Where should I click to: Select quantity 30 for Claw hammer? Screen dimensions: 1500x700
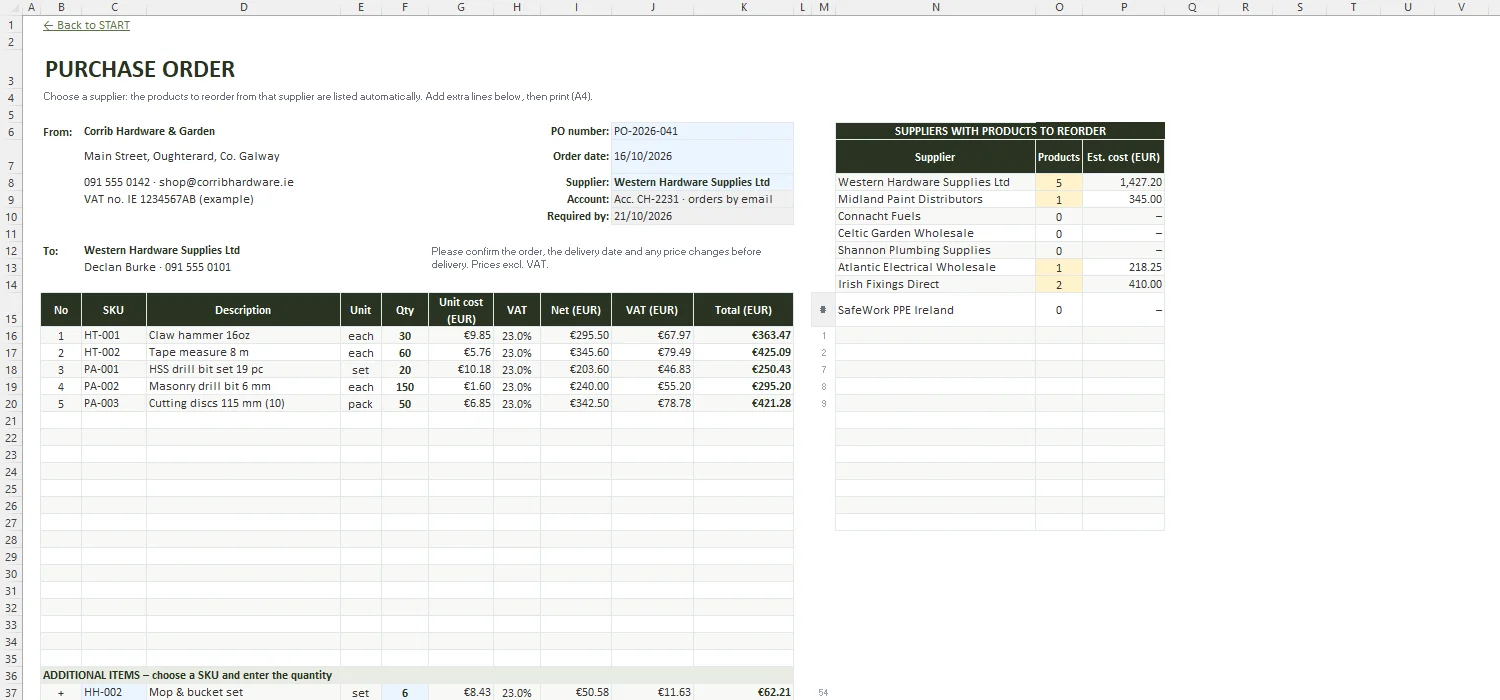click(404, 335)
